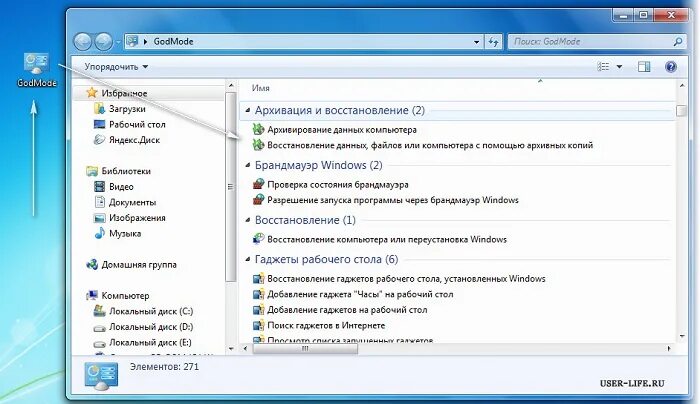Screen dimensions: 700x404
Task: Click the GodMode address bar location icon
Action: (x=132, y=41)
